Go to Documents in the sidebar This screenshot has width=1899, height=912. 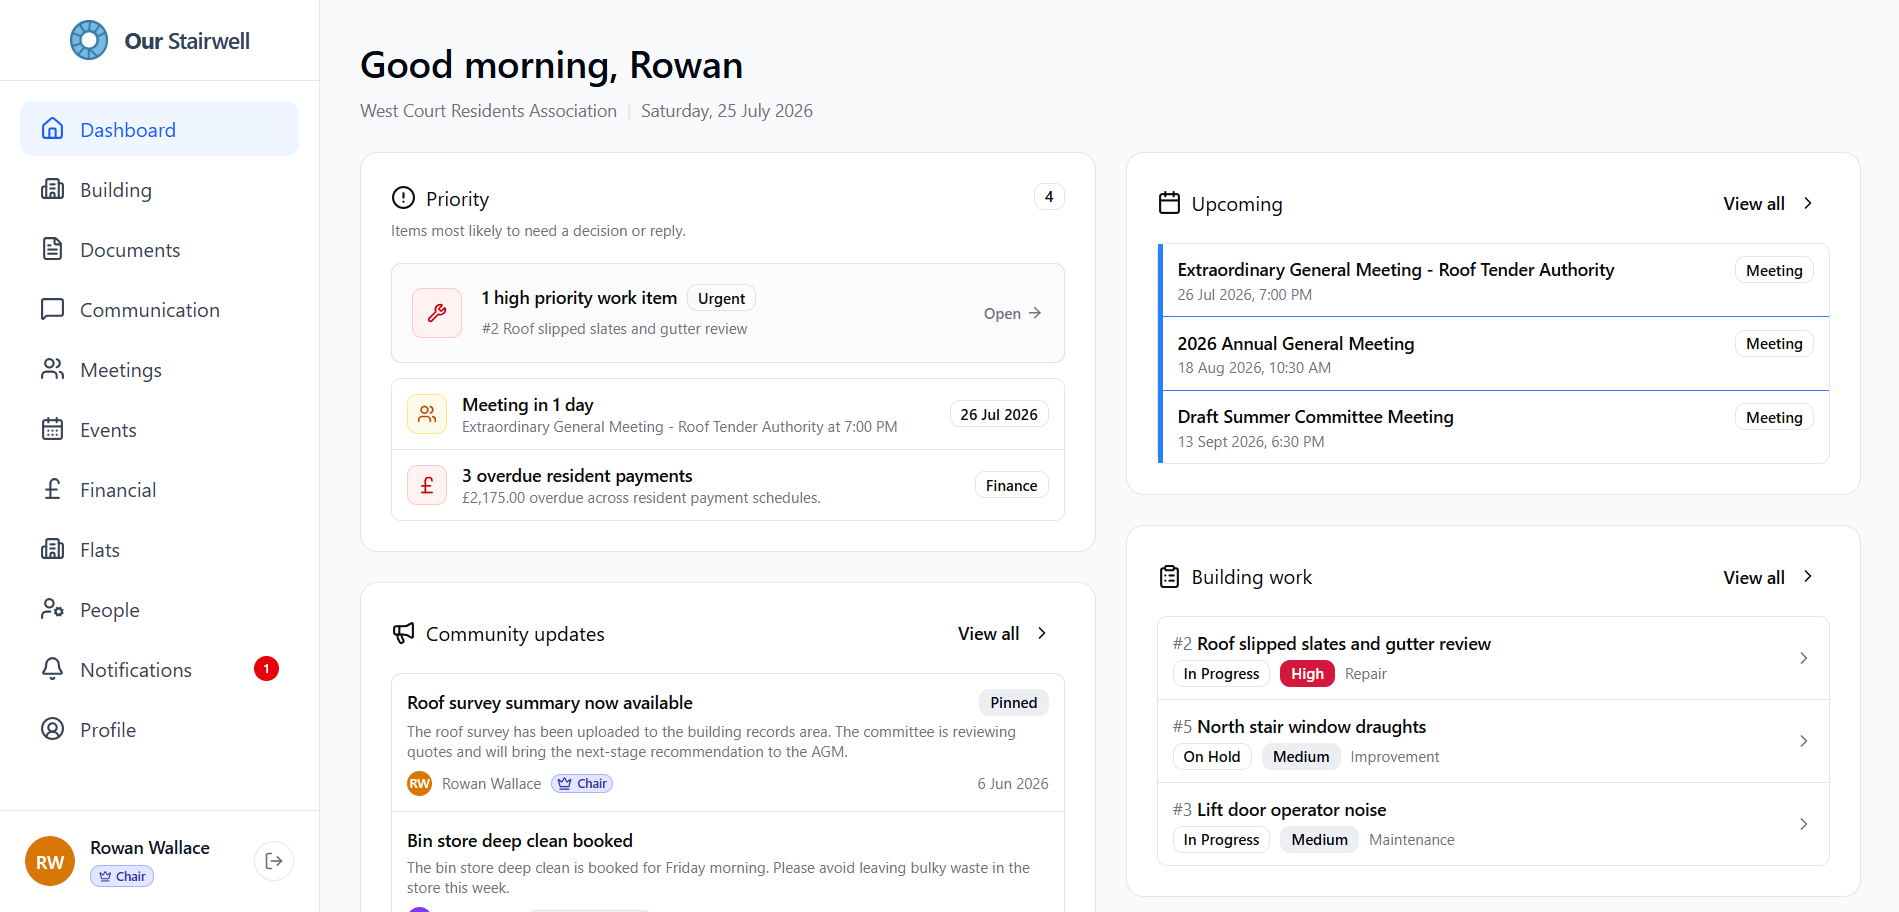159,249
